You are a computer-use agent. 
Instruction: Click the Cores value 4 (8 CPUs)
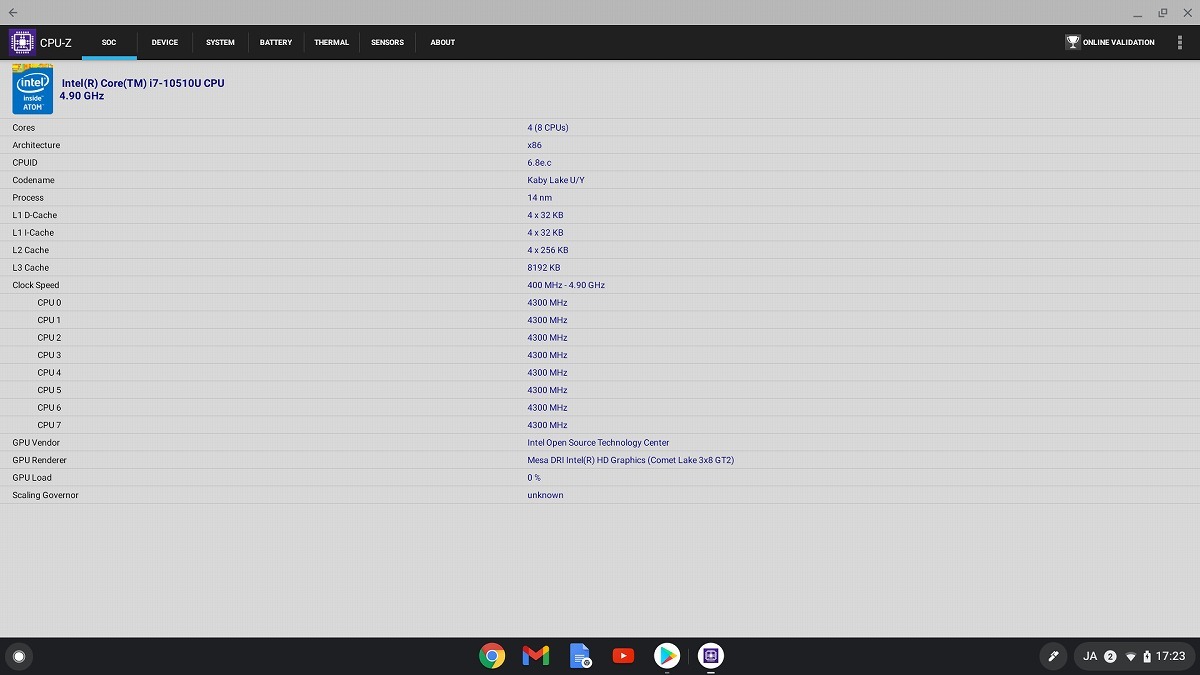(x=548, y=128)
